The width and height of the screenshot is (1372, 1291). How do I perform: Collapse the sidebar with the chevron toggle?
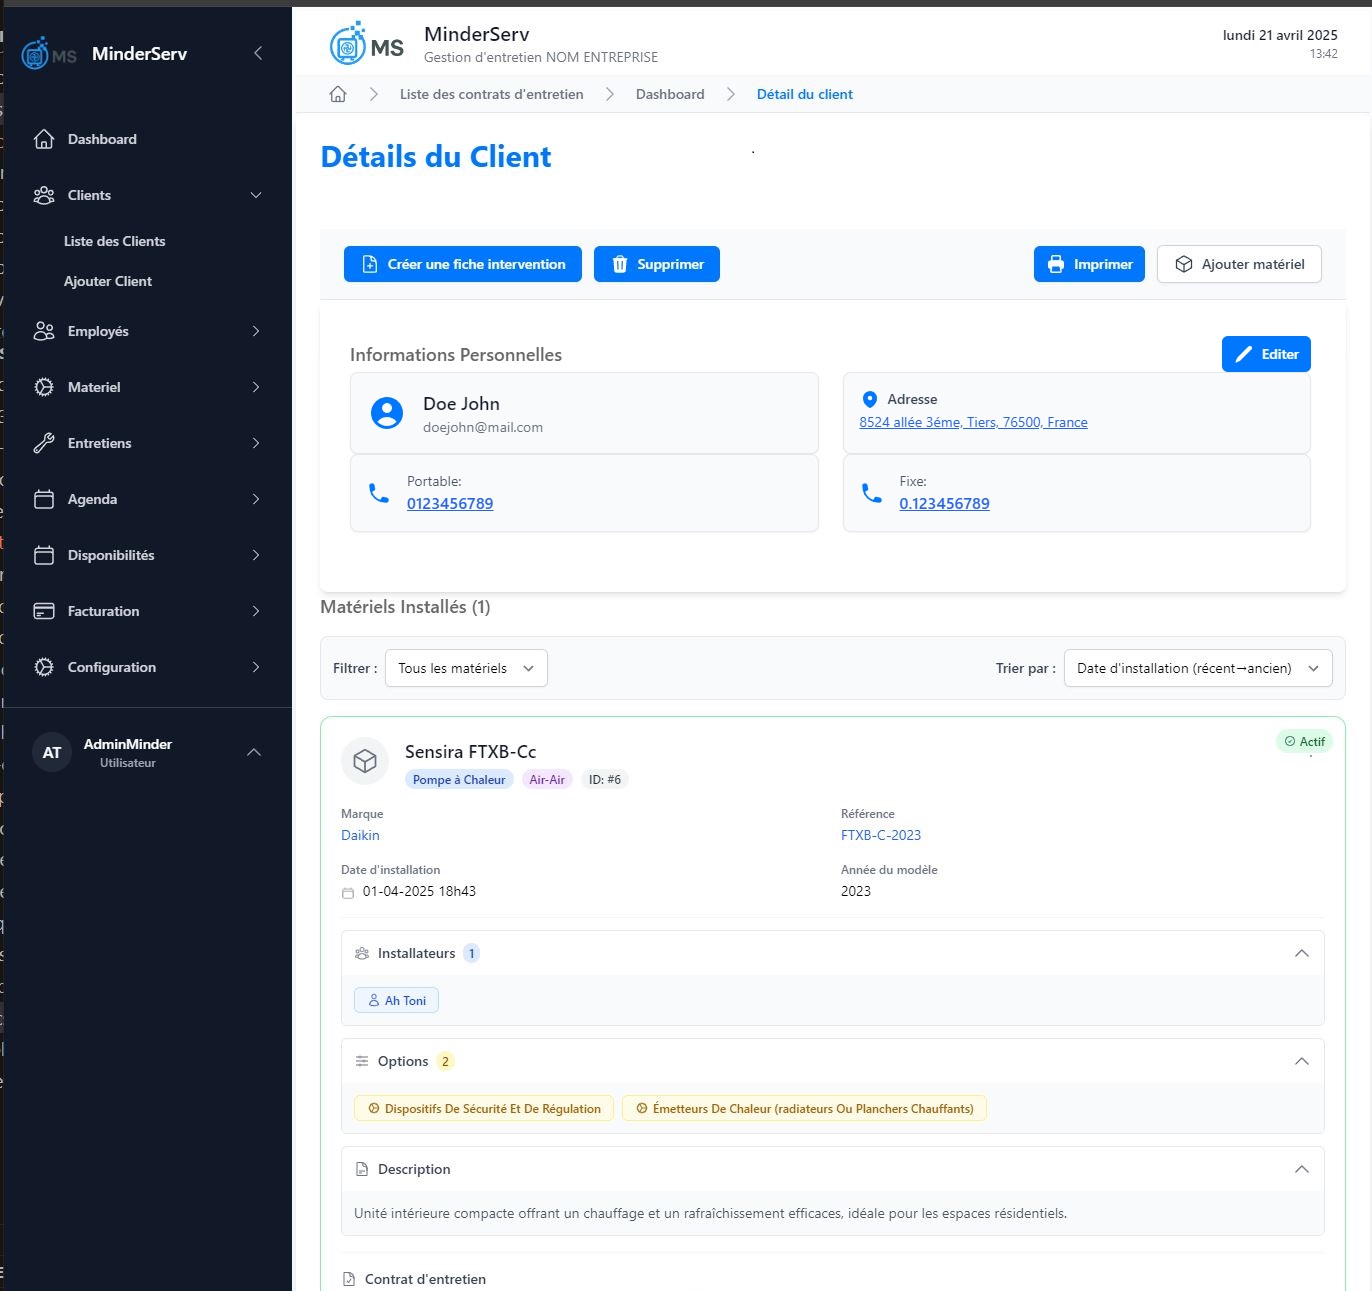[x=258, y=53]
